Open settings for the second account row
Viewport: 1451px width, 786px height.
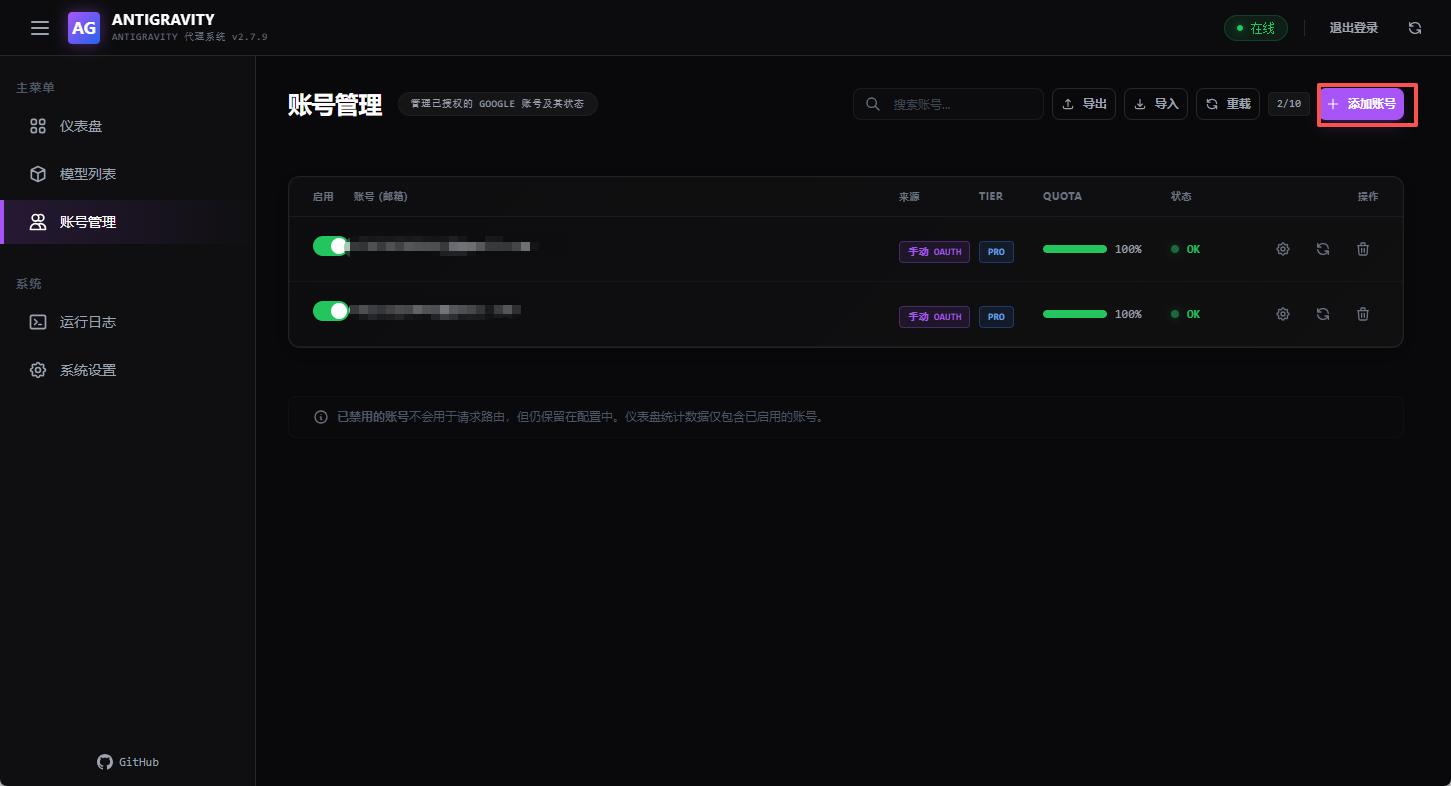pyautogui.click(x=1283, y=314)
